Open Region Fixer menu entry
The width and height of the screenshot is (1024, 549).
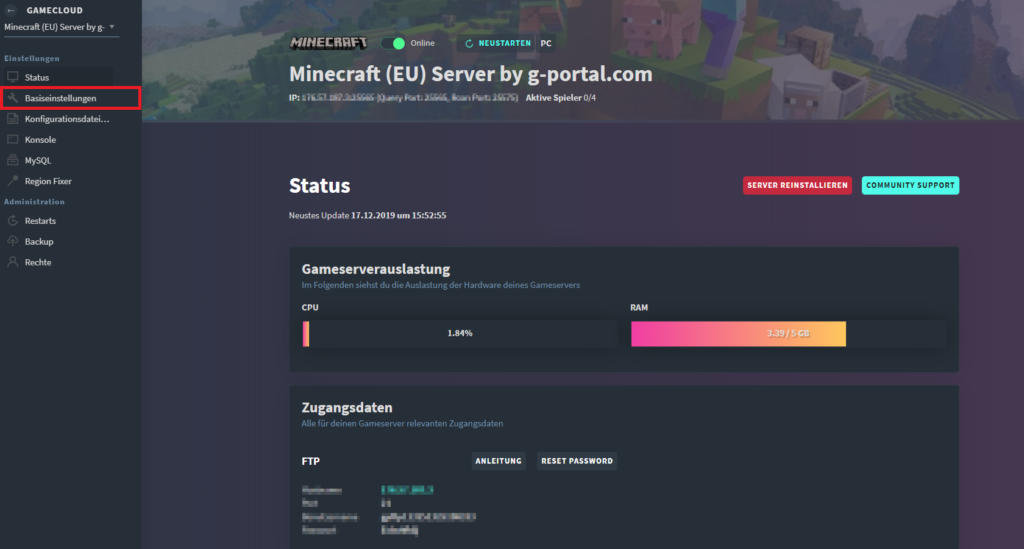(x=48, y=181)
